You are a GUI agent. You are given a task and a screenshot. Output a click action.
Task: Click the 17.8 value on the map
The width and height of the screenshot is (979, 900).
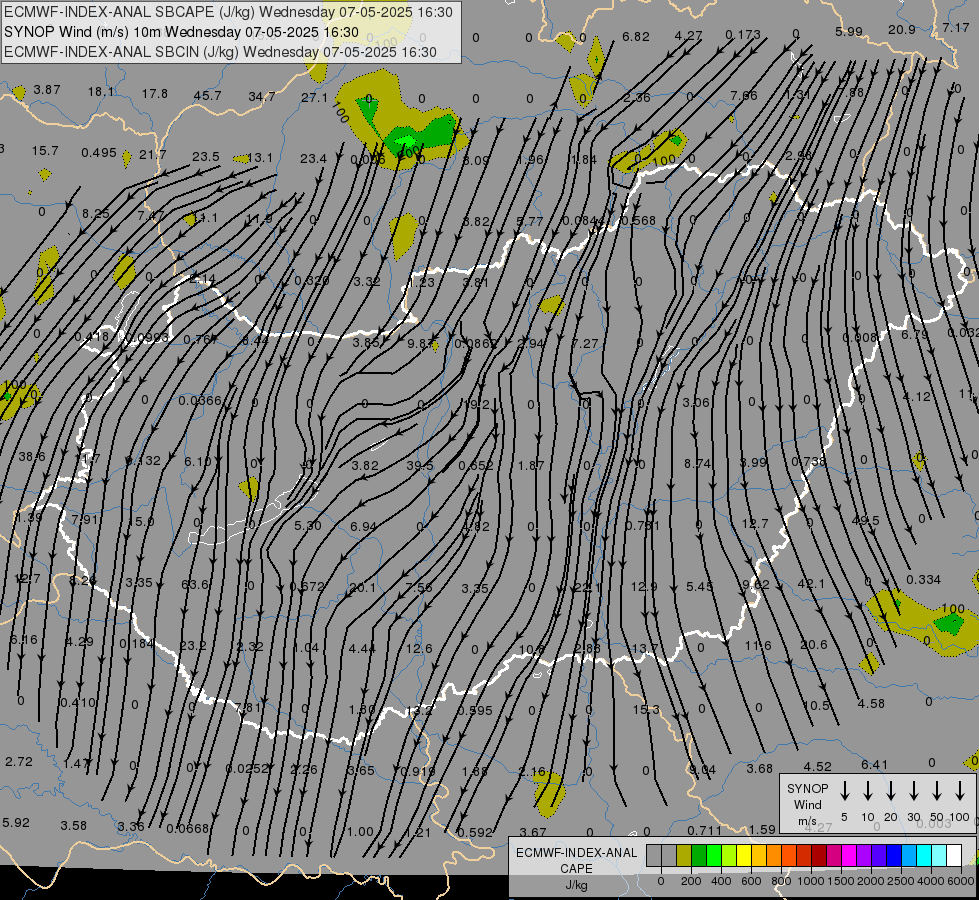[154, 94]
